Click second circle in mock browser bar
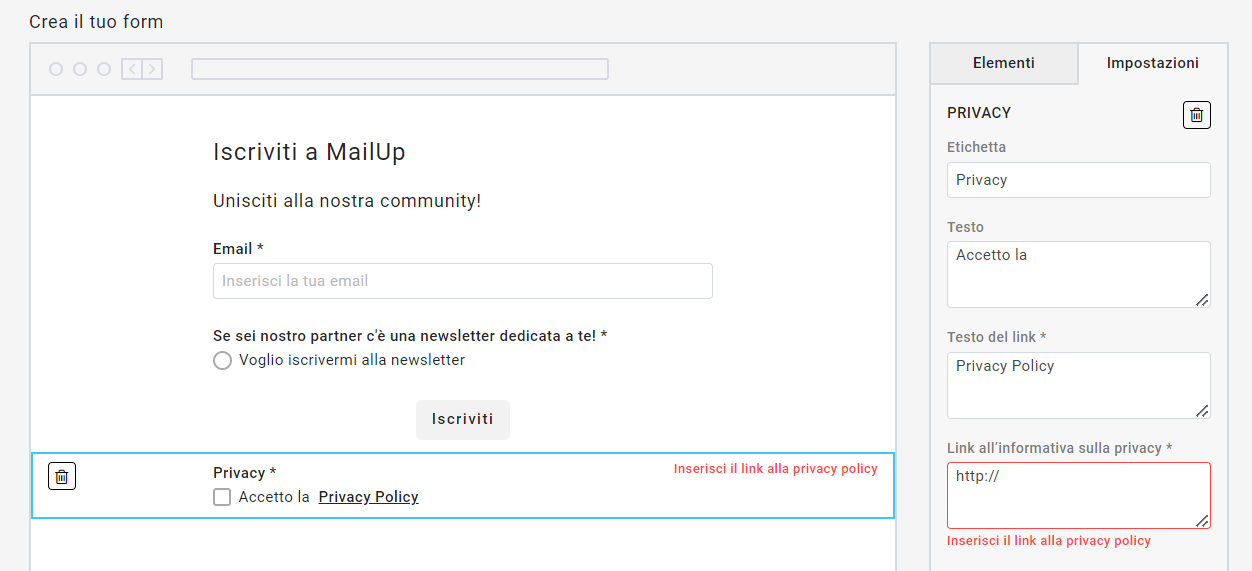The height and width of the screenshot is (571, 1252). click(x=80, y=69)
